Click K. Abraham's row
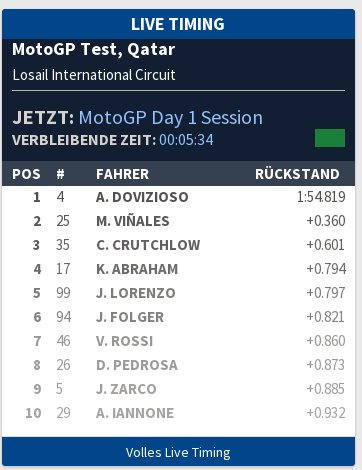 click(178, 269)
